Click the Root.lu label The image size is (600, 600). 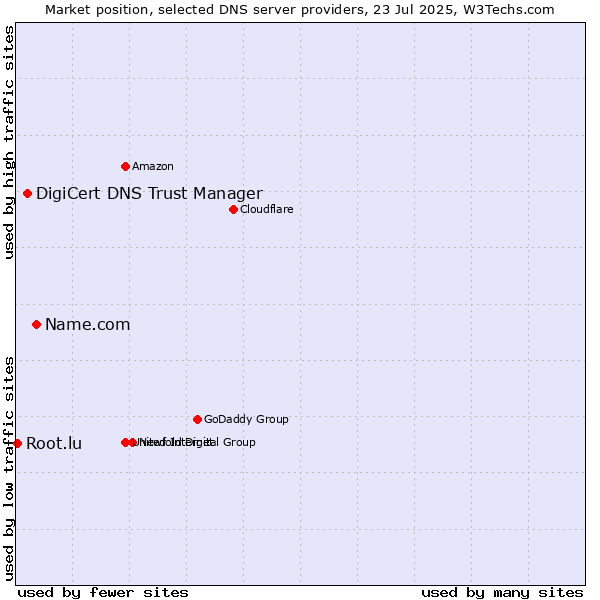pyautogui.click(x=54, y=443)
